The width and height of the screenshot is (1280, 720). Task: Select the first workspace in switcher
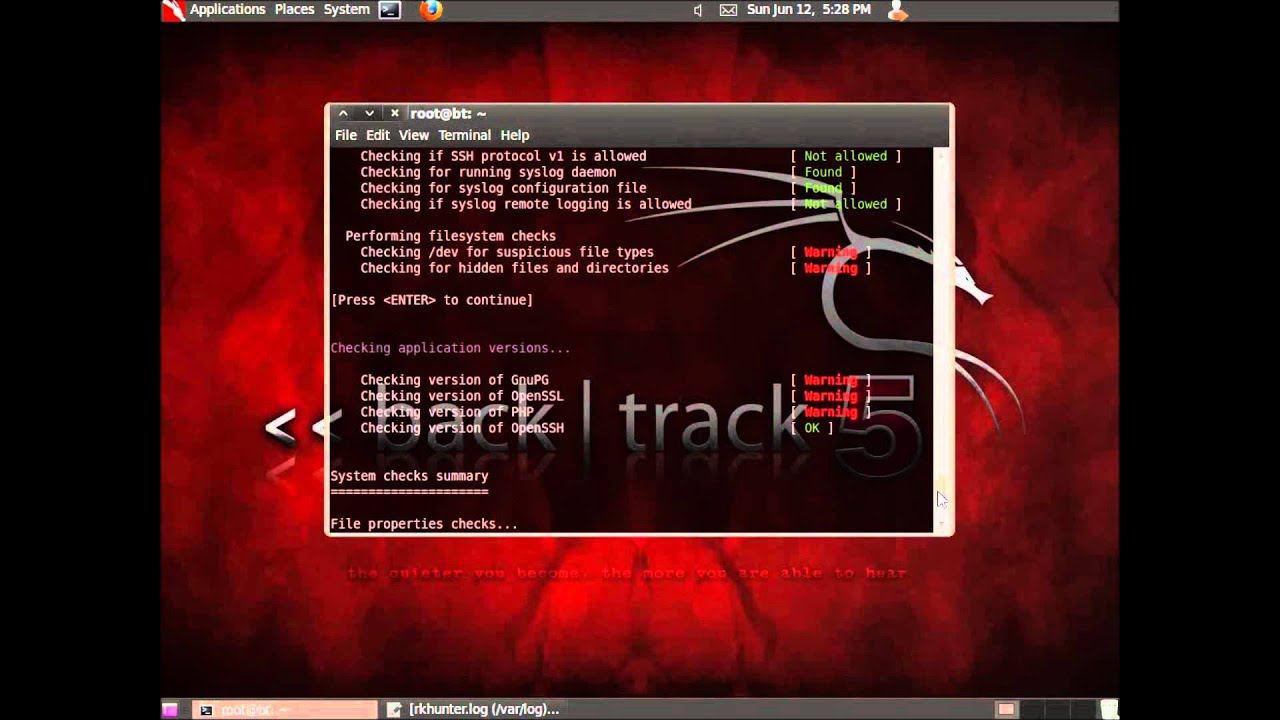pyautogui.click(x=1006, y=710)
